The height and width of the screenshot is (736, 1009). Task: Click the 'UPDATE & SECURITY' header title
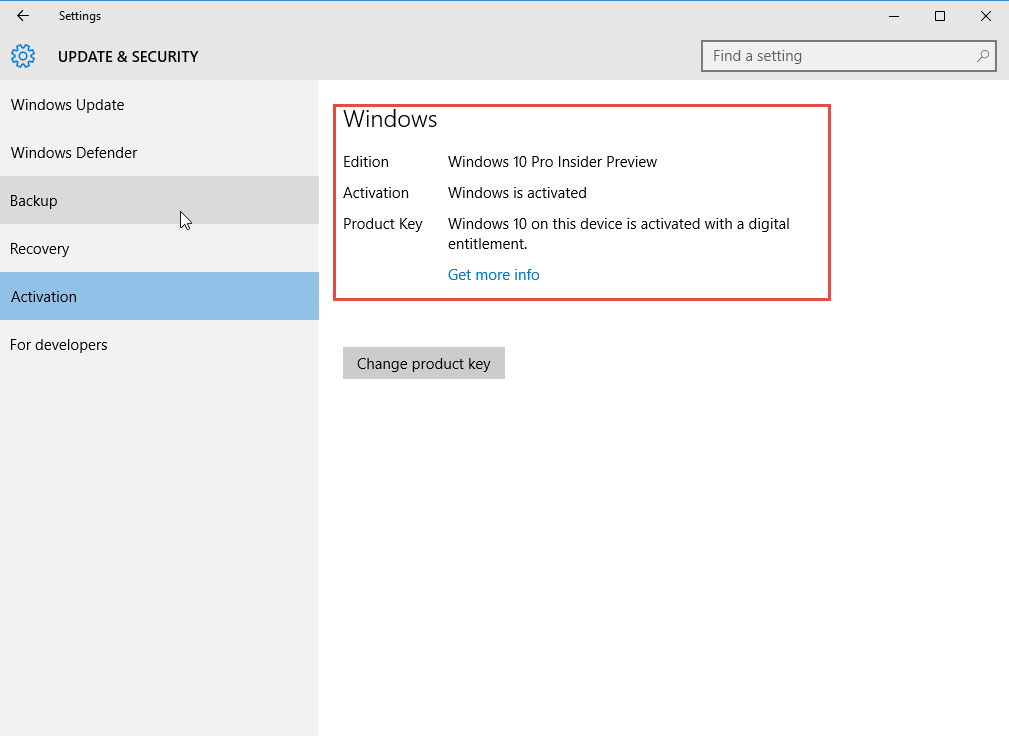click(128, 57)
